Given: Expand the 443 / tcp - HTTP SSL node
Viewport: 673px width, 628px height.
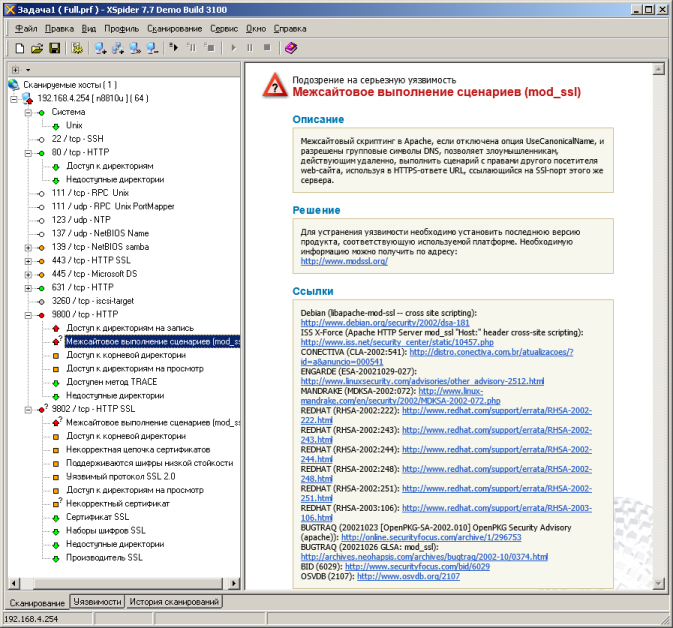Looking at the screenshot, I should click(28, 261).
